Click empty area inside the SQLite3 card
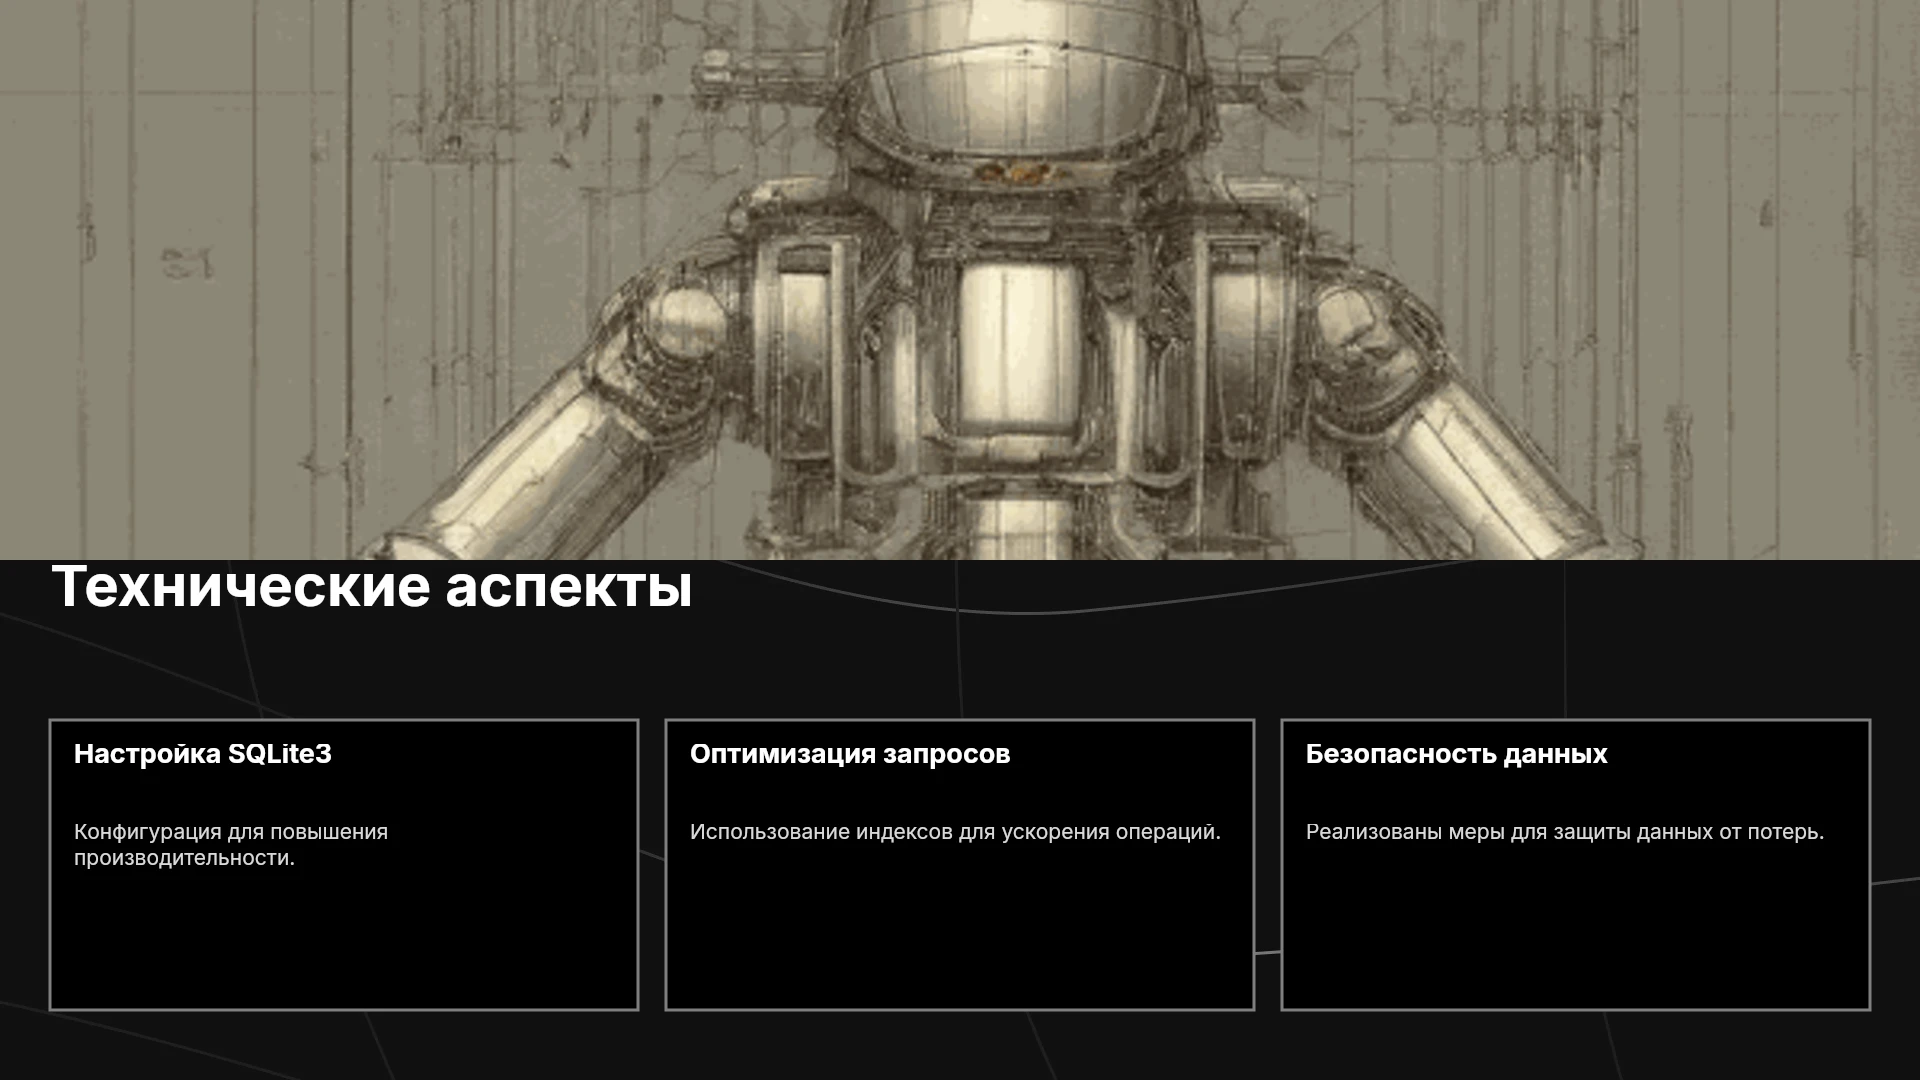This screenshot has height=1080, width=1920. click(343, 940)
